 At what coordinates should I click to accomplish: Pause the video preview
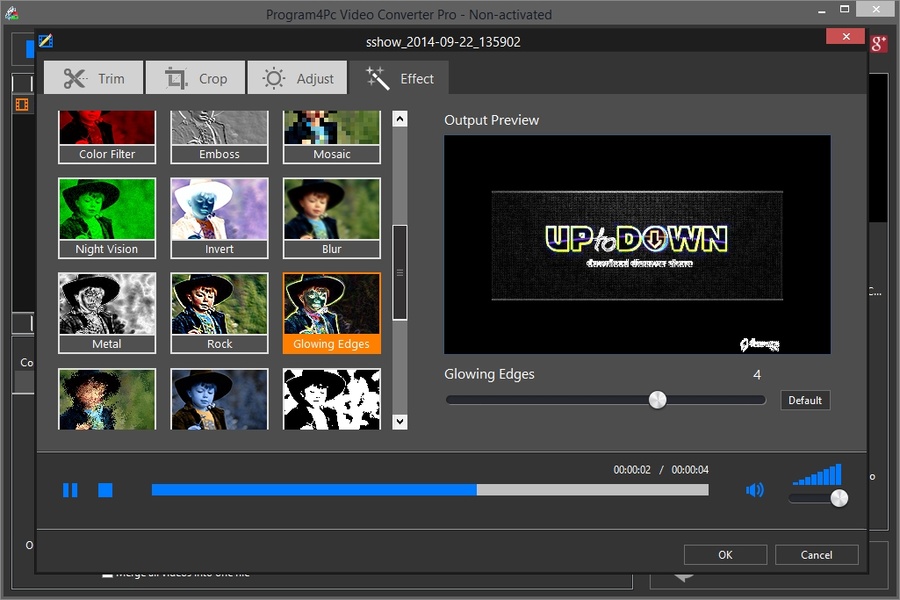(x=70, y=490)
